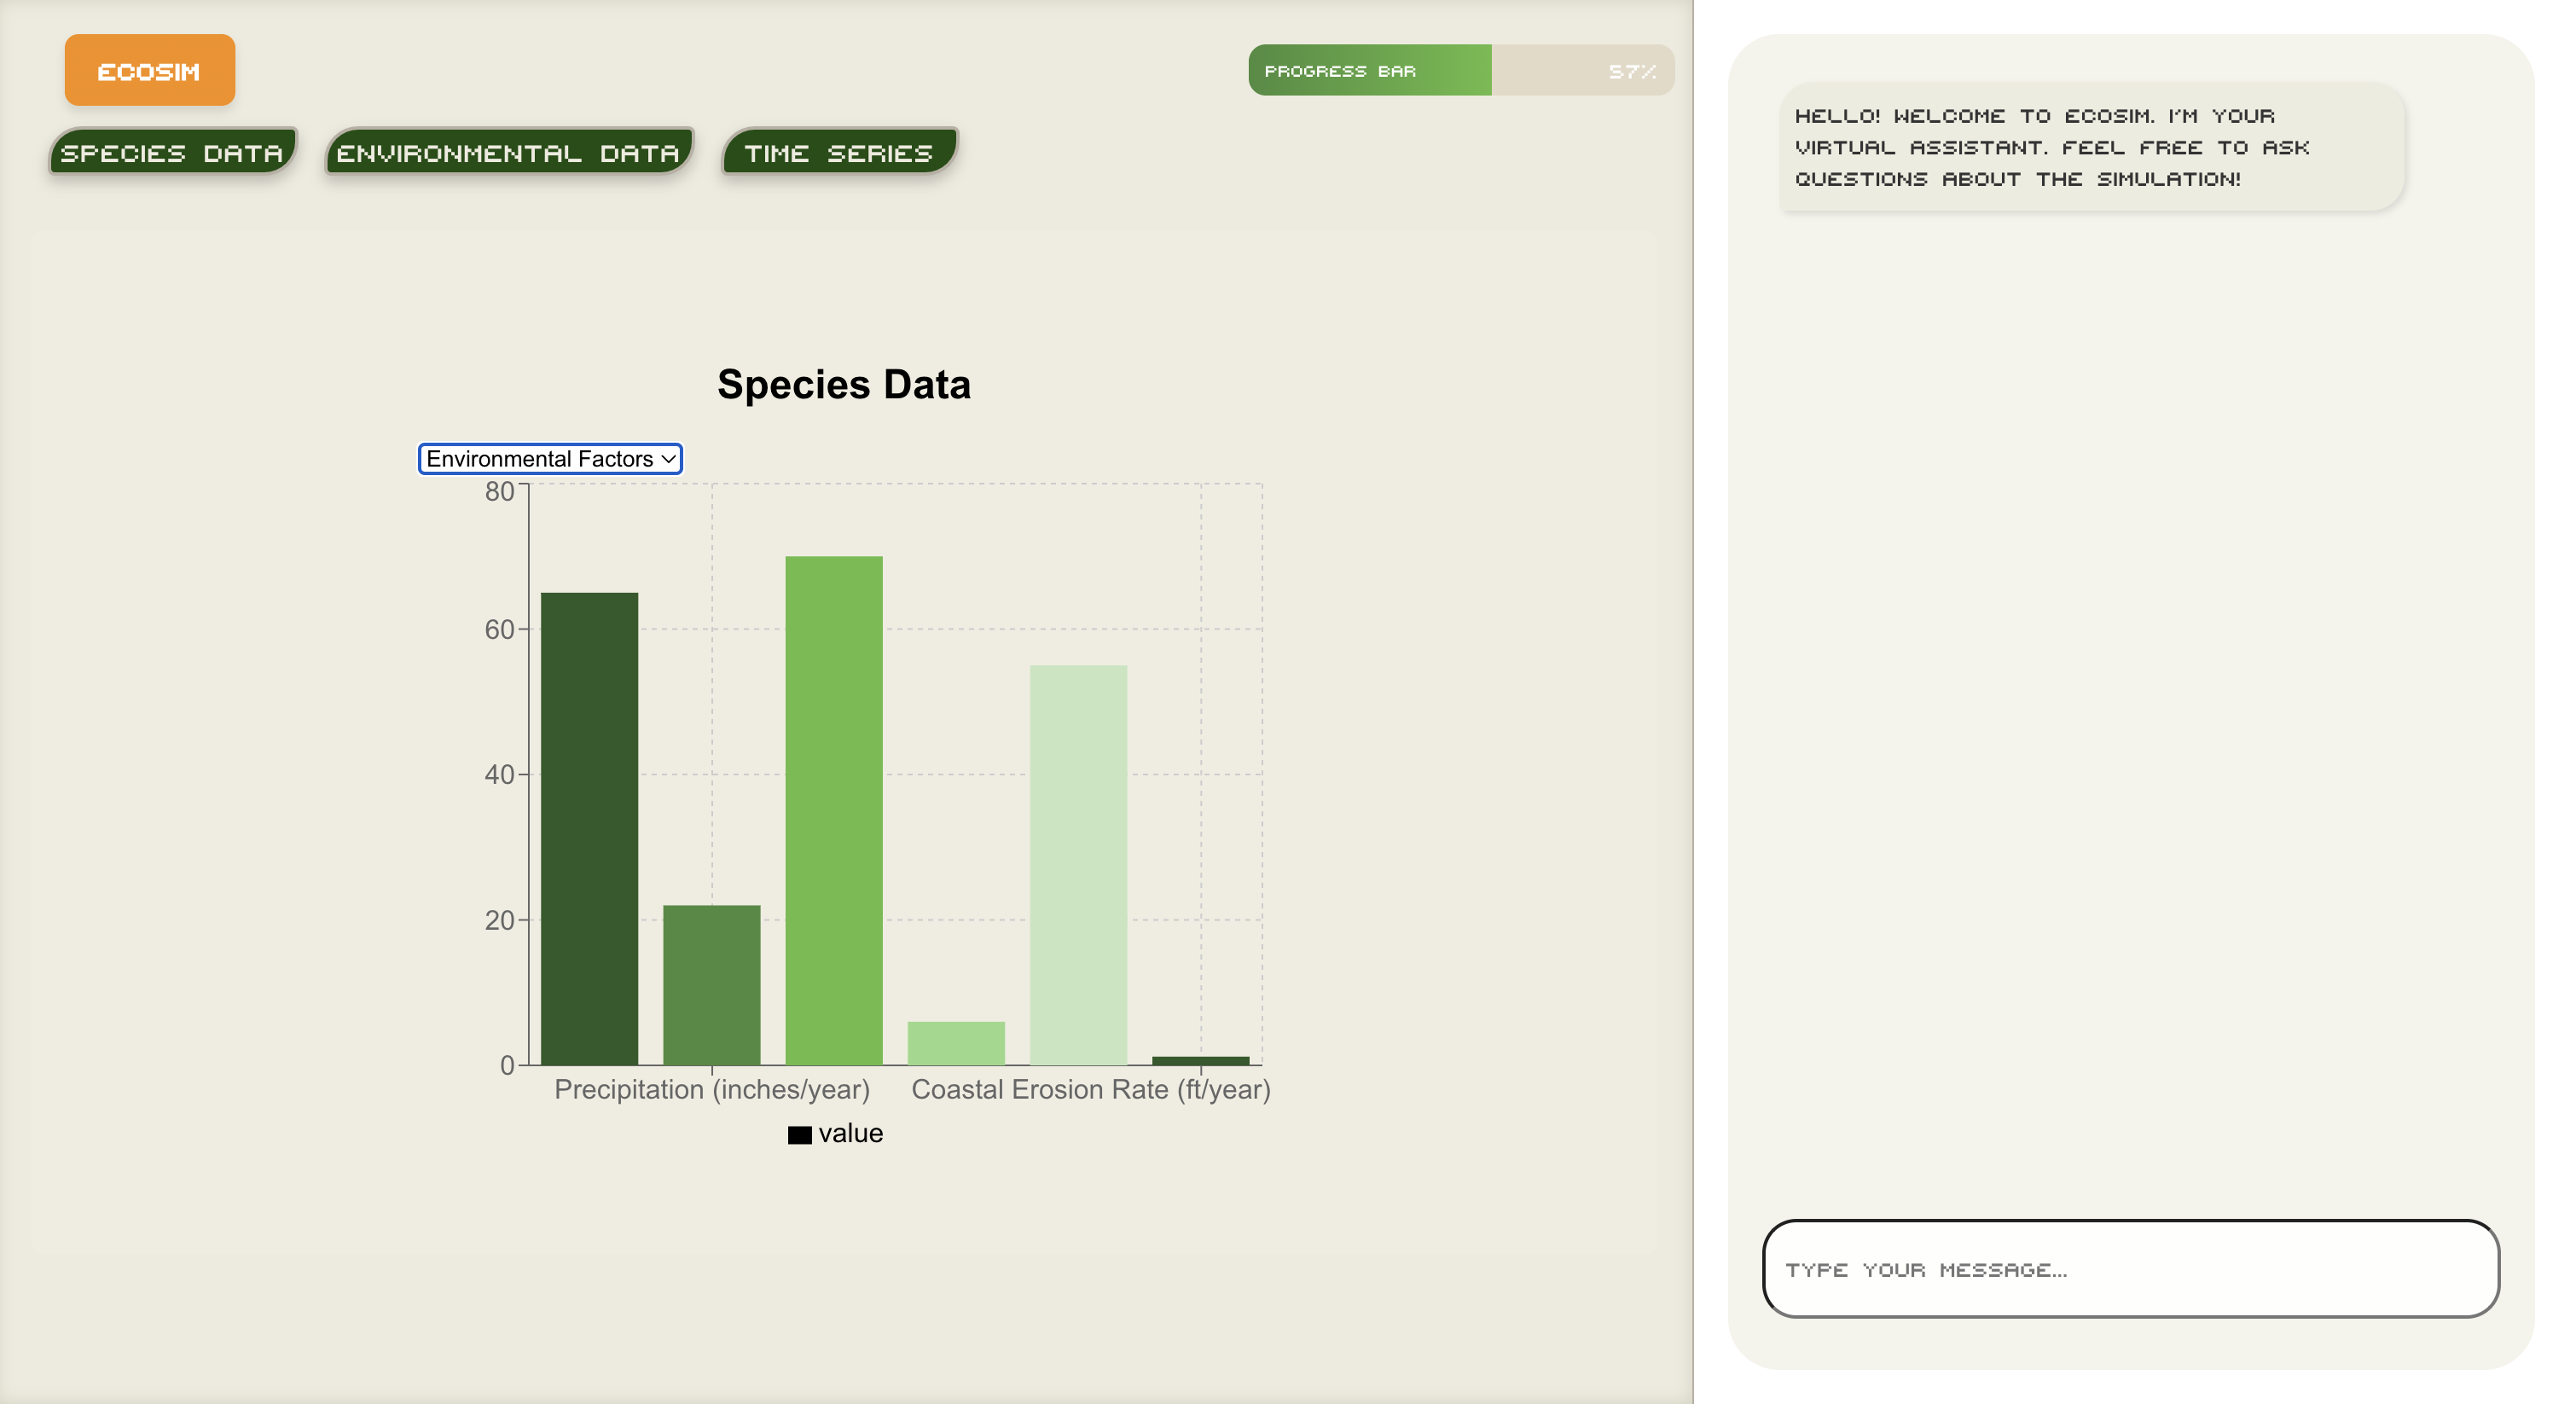The width and height of the screenshot is (2576, 1404).
Task: Click the second medium green bar
Action: coord(711,984)
